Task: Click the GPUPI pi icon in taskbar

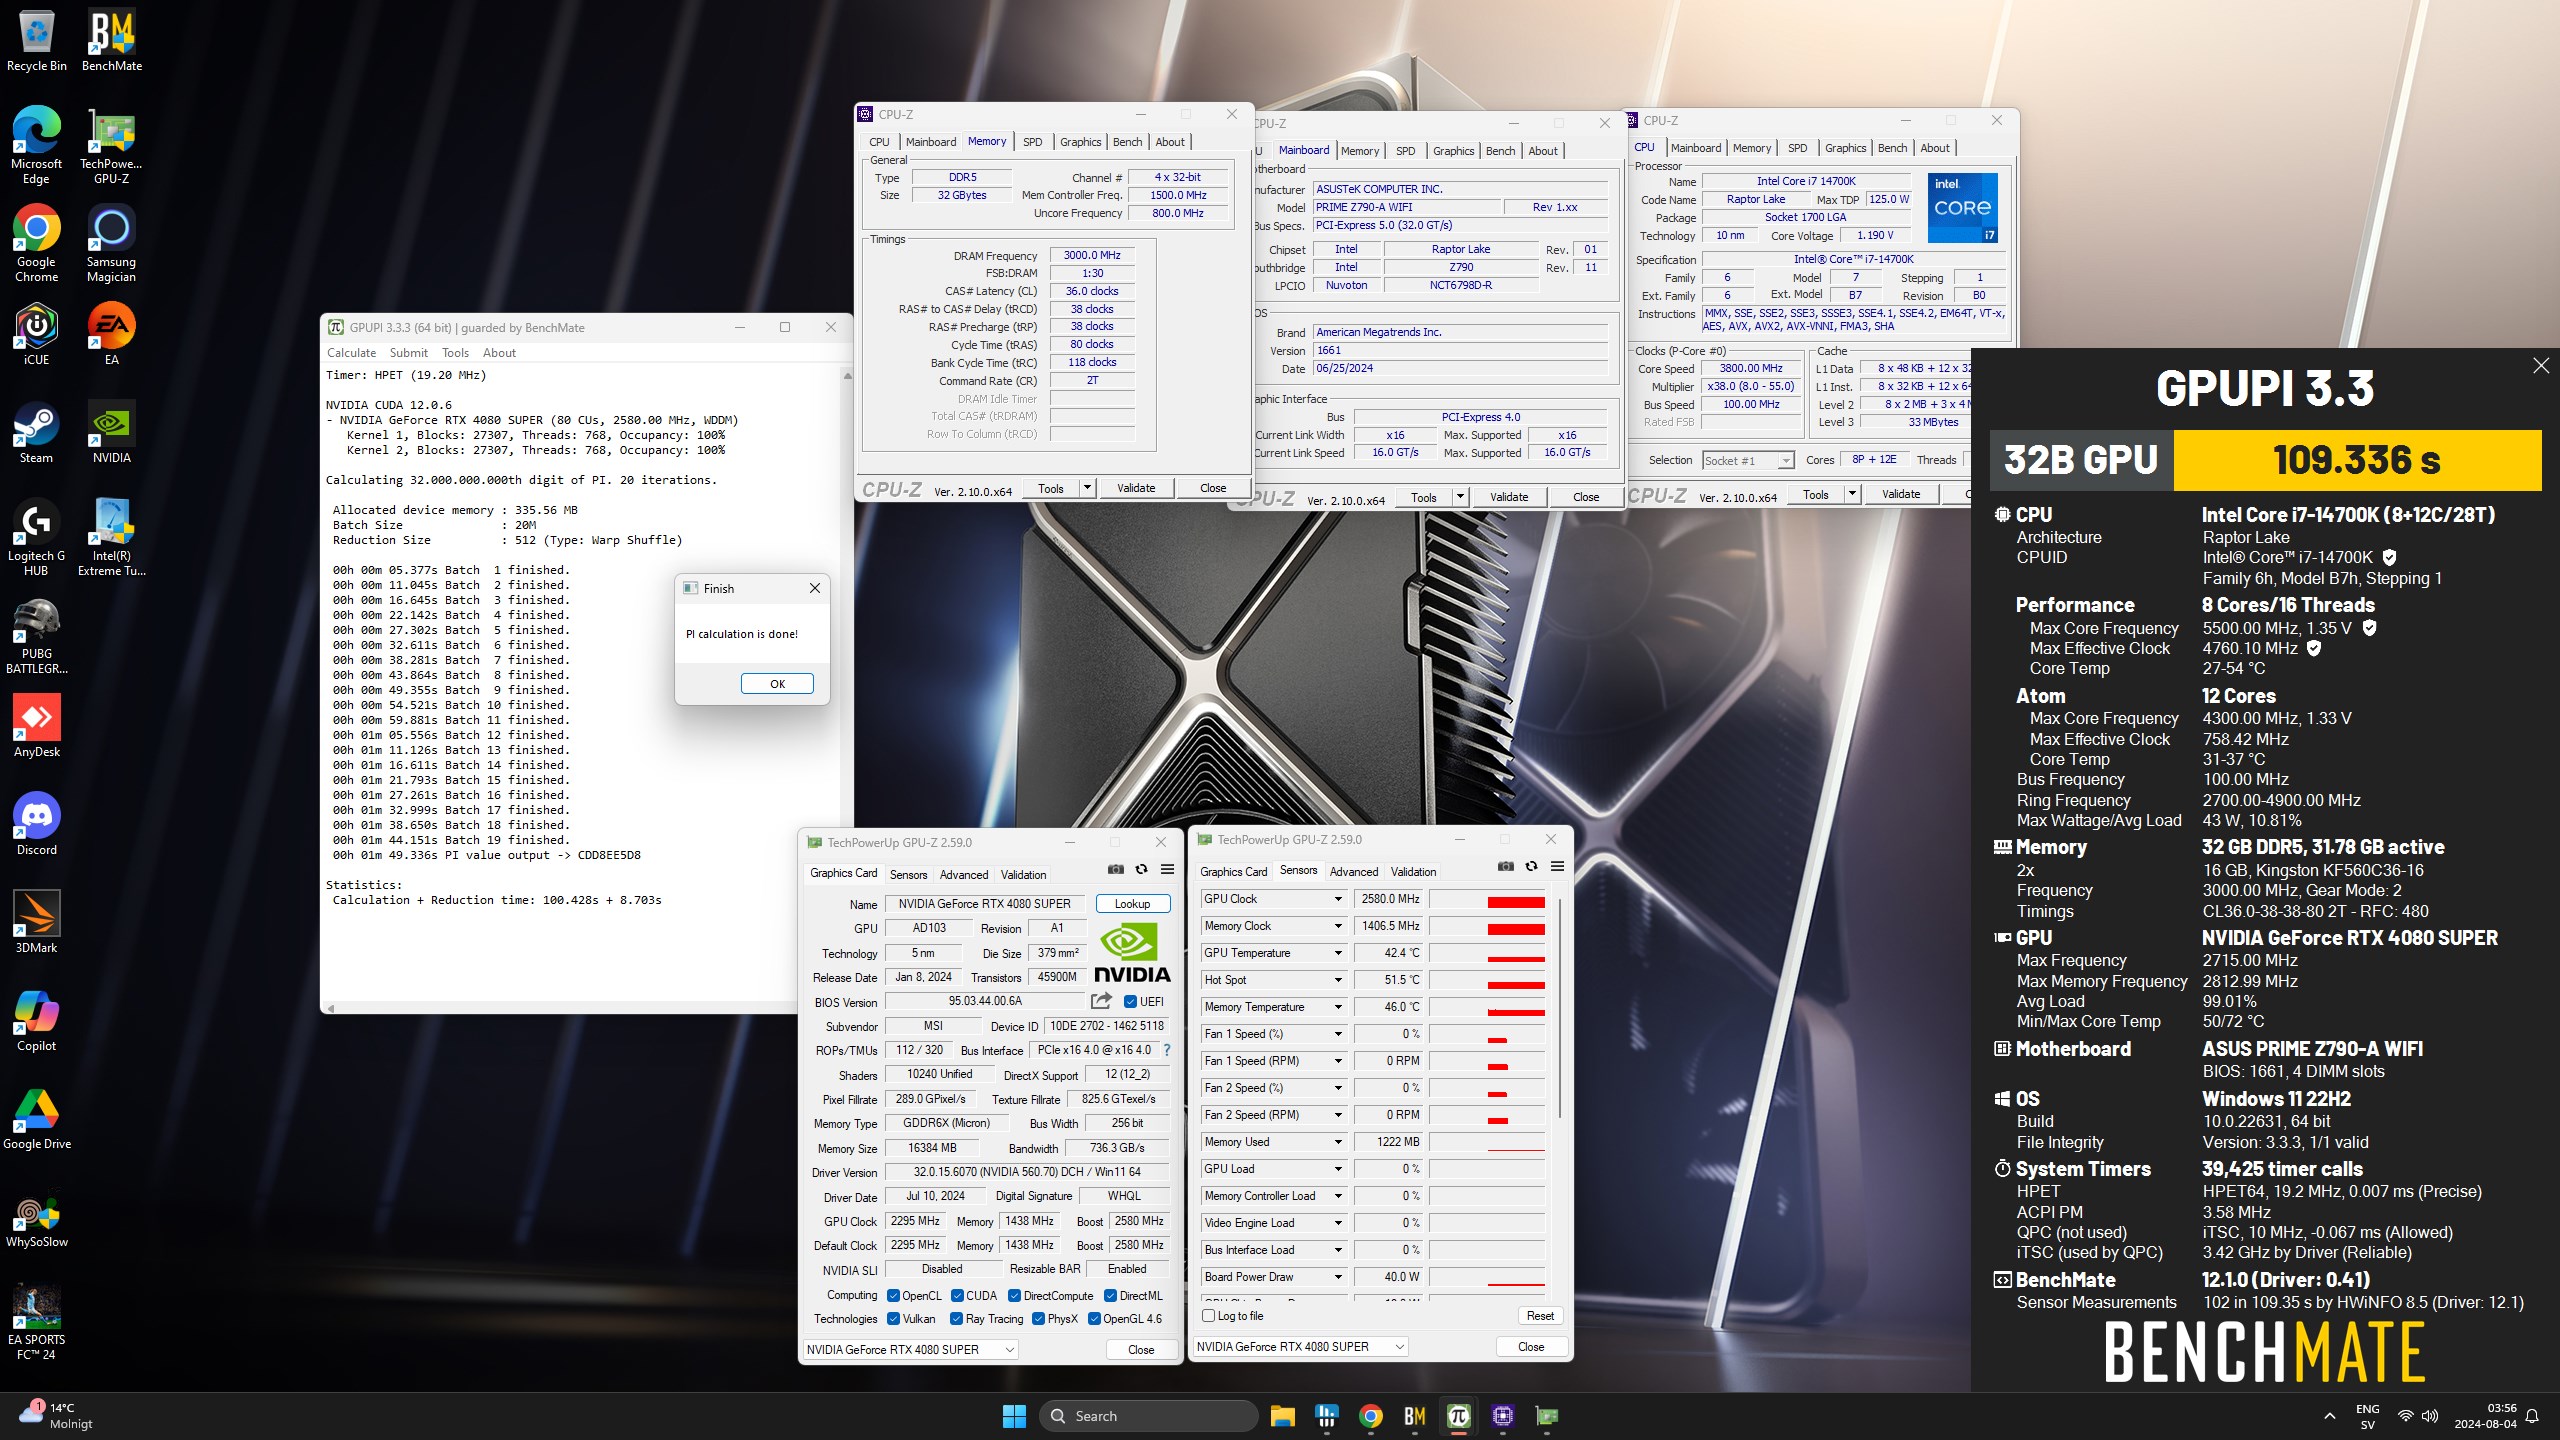Action: (x=1458, y=1415)
